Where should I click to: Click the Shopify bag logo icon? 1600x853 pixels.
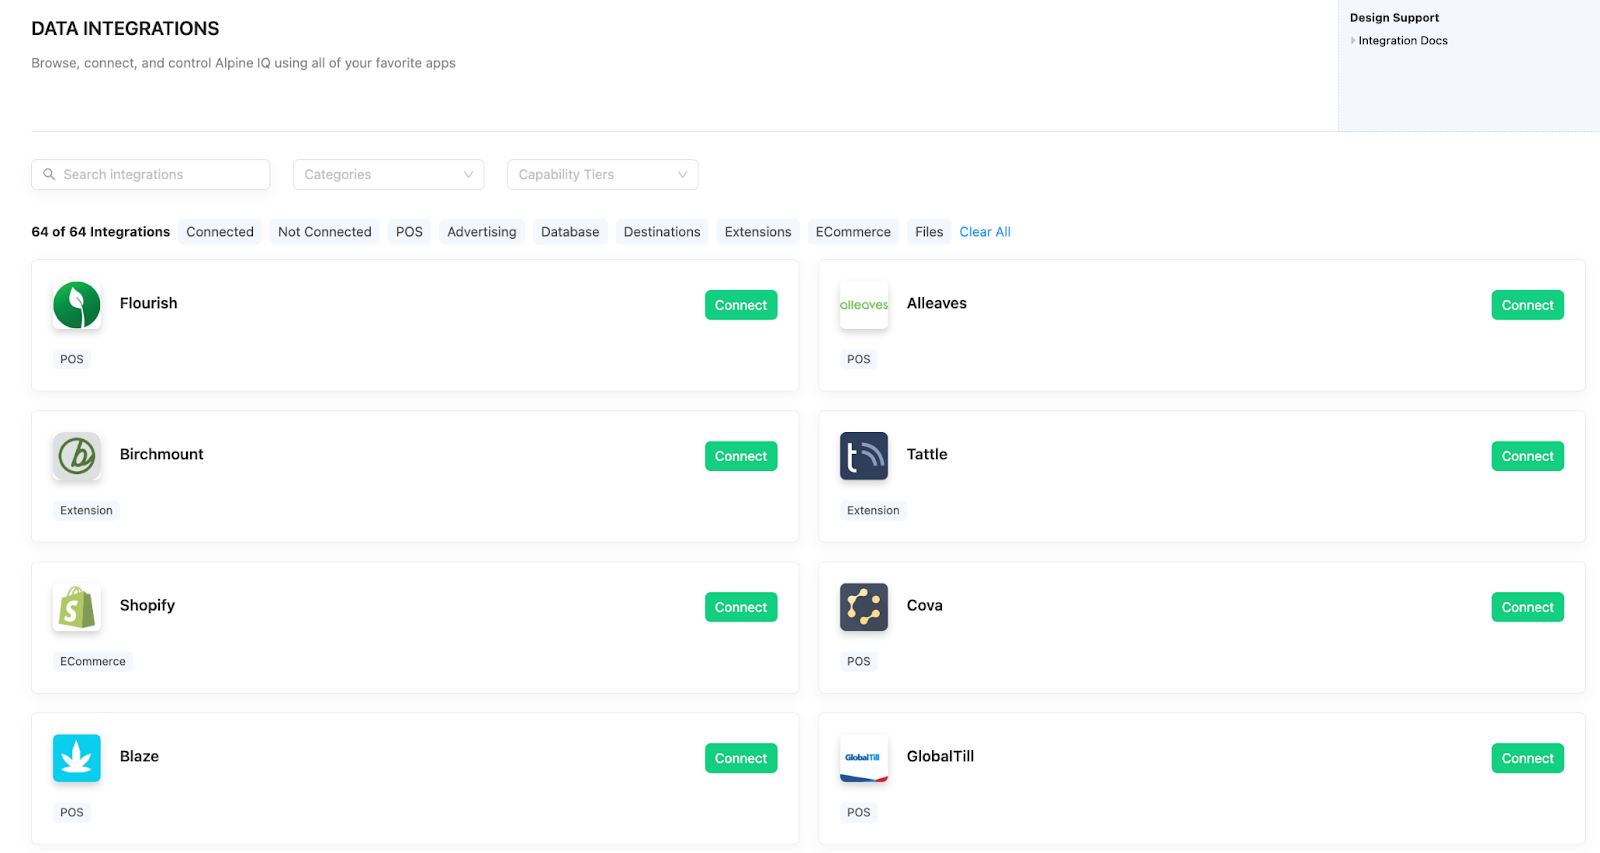pos(77,607)
